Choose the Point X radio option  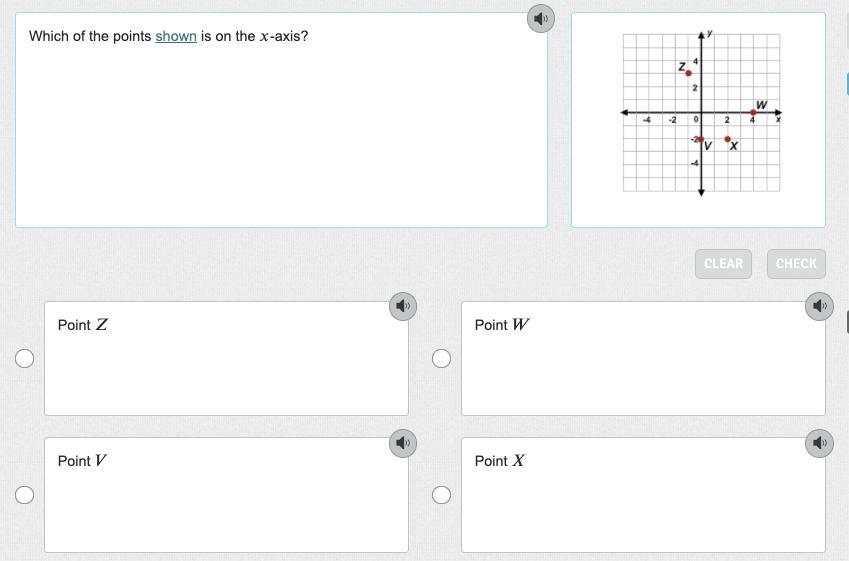click(x=441, y=494)
